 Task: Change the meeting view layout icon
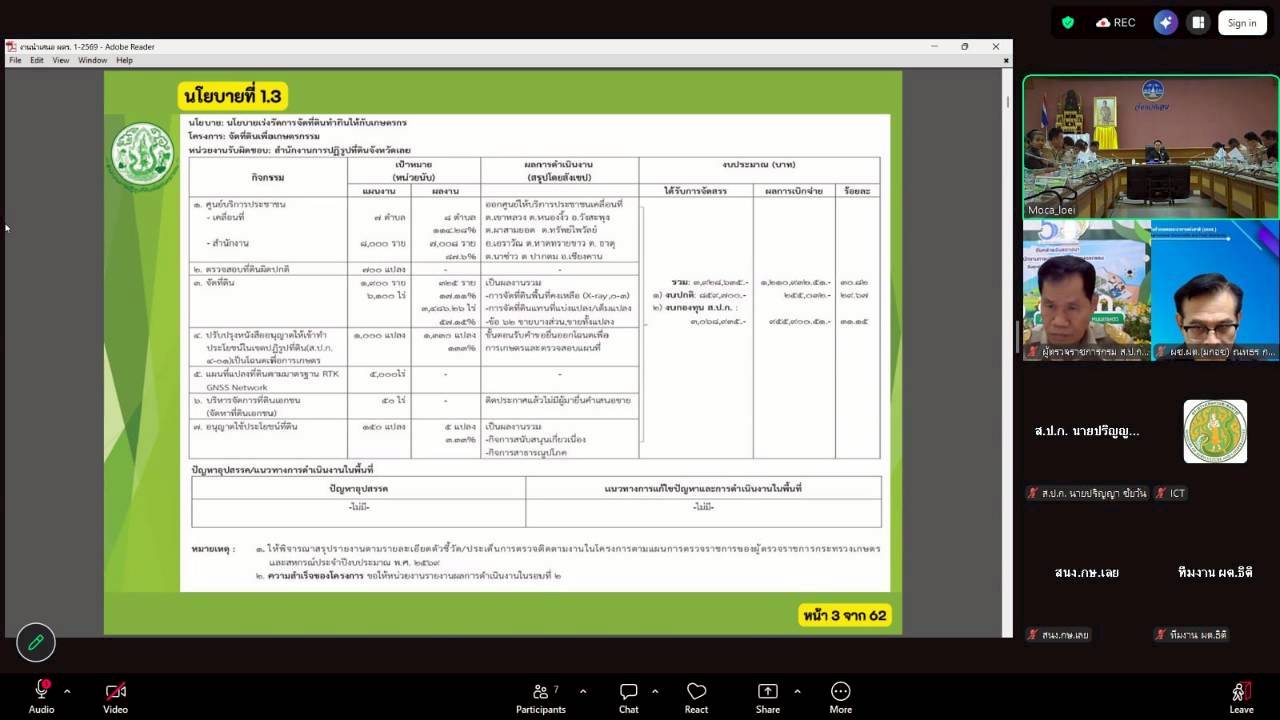click(x=1197, y=23)
